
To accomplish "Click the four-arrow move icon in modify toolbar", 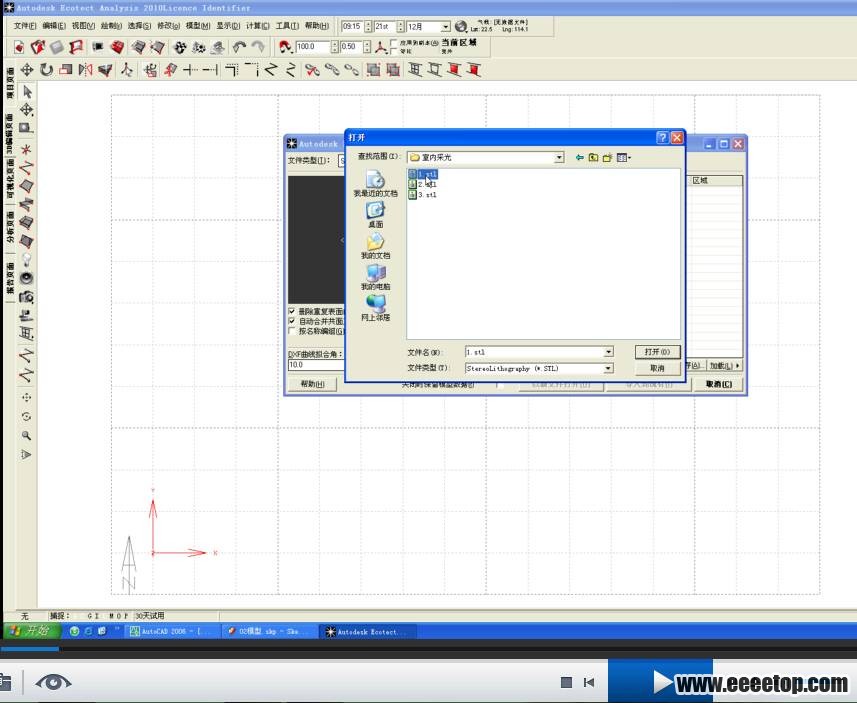I will point(27,70).
